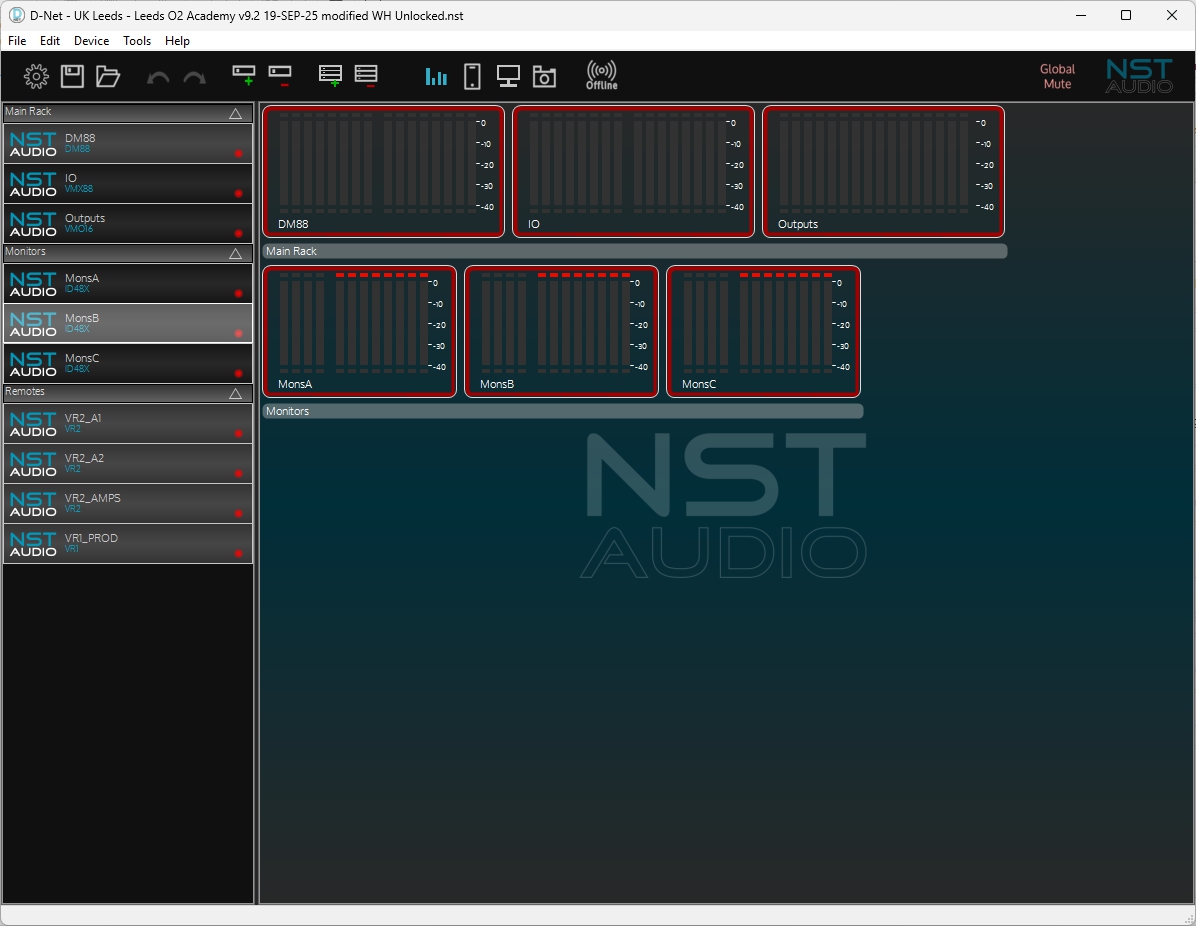Image resolution: width=1196 pixels, height=926 pixels.
Task: Toggle the Global Mute button
Action: point(1057,77)
